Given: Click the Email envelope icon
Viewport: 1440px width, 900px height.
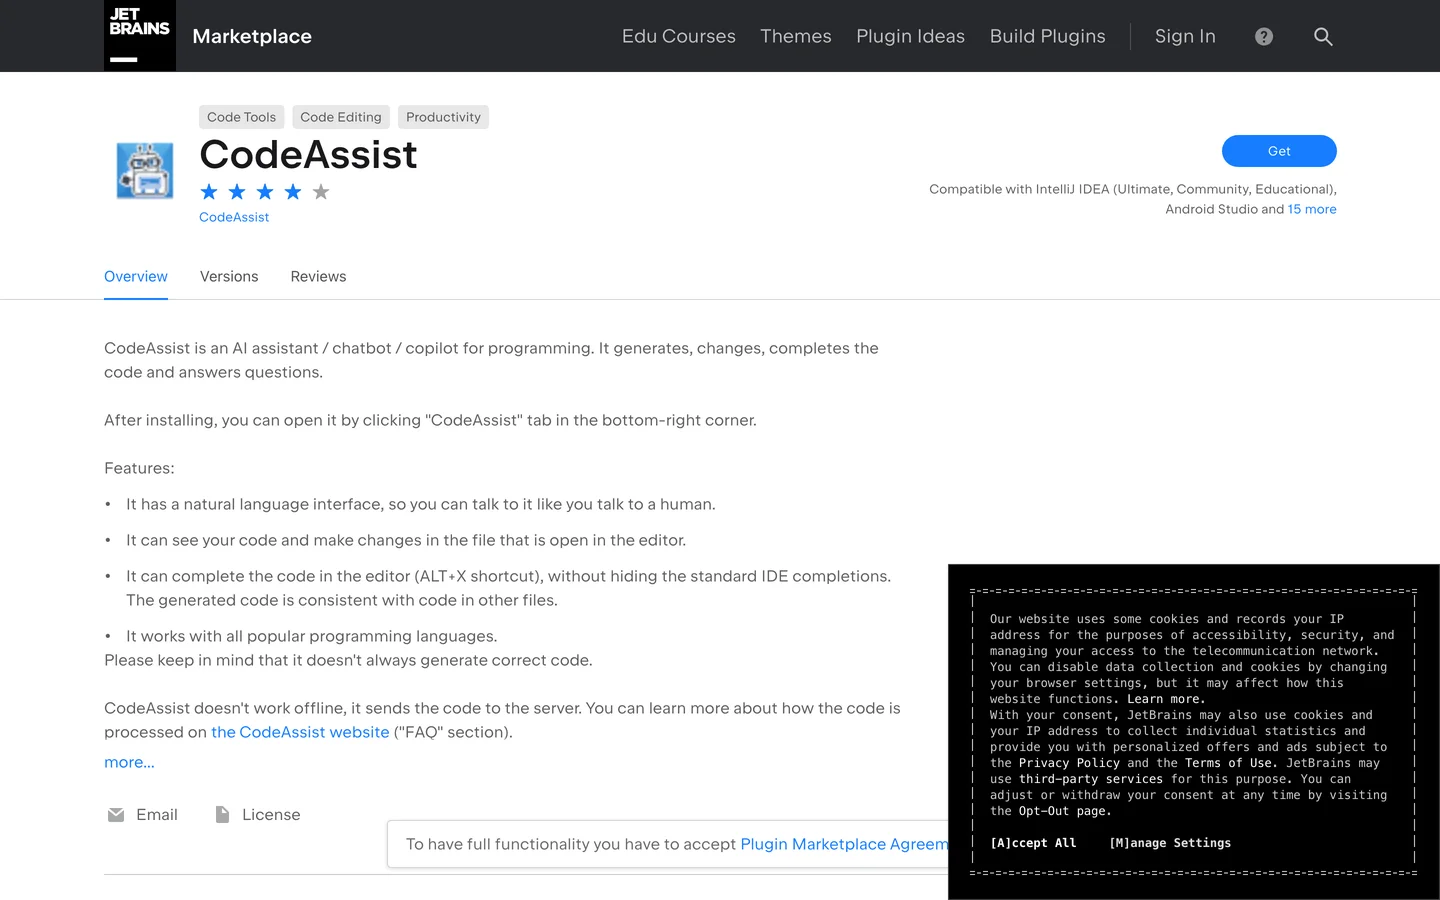Looking at the screenshot, I should pos(116,815).
